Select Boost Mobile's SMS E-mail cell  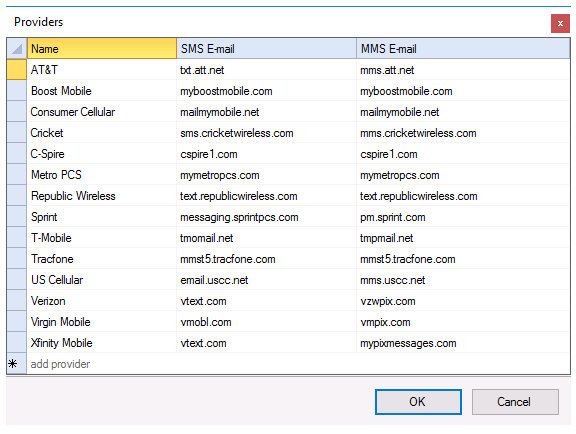coord(266,91)
